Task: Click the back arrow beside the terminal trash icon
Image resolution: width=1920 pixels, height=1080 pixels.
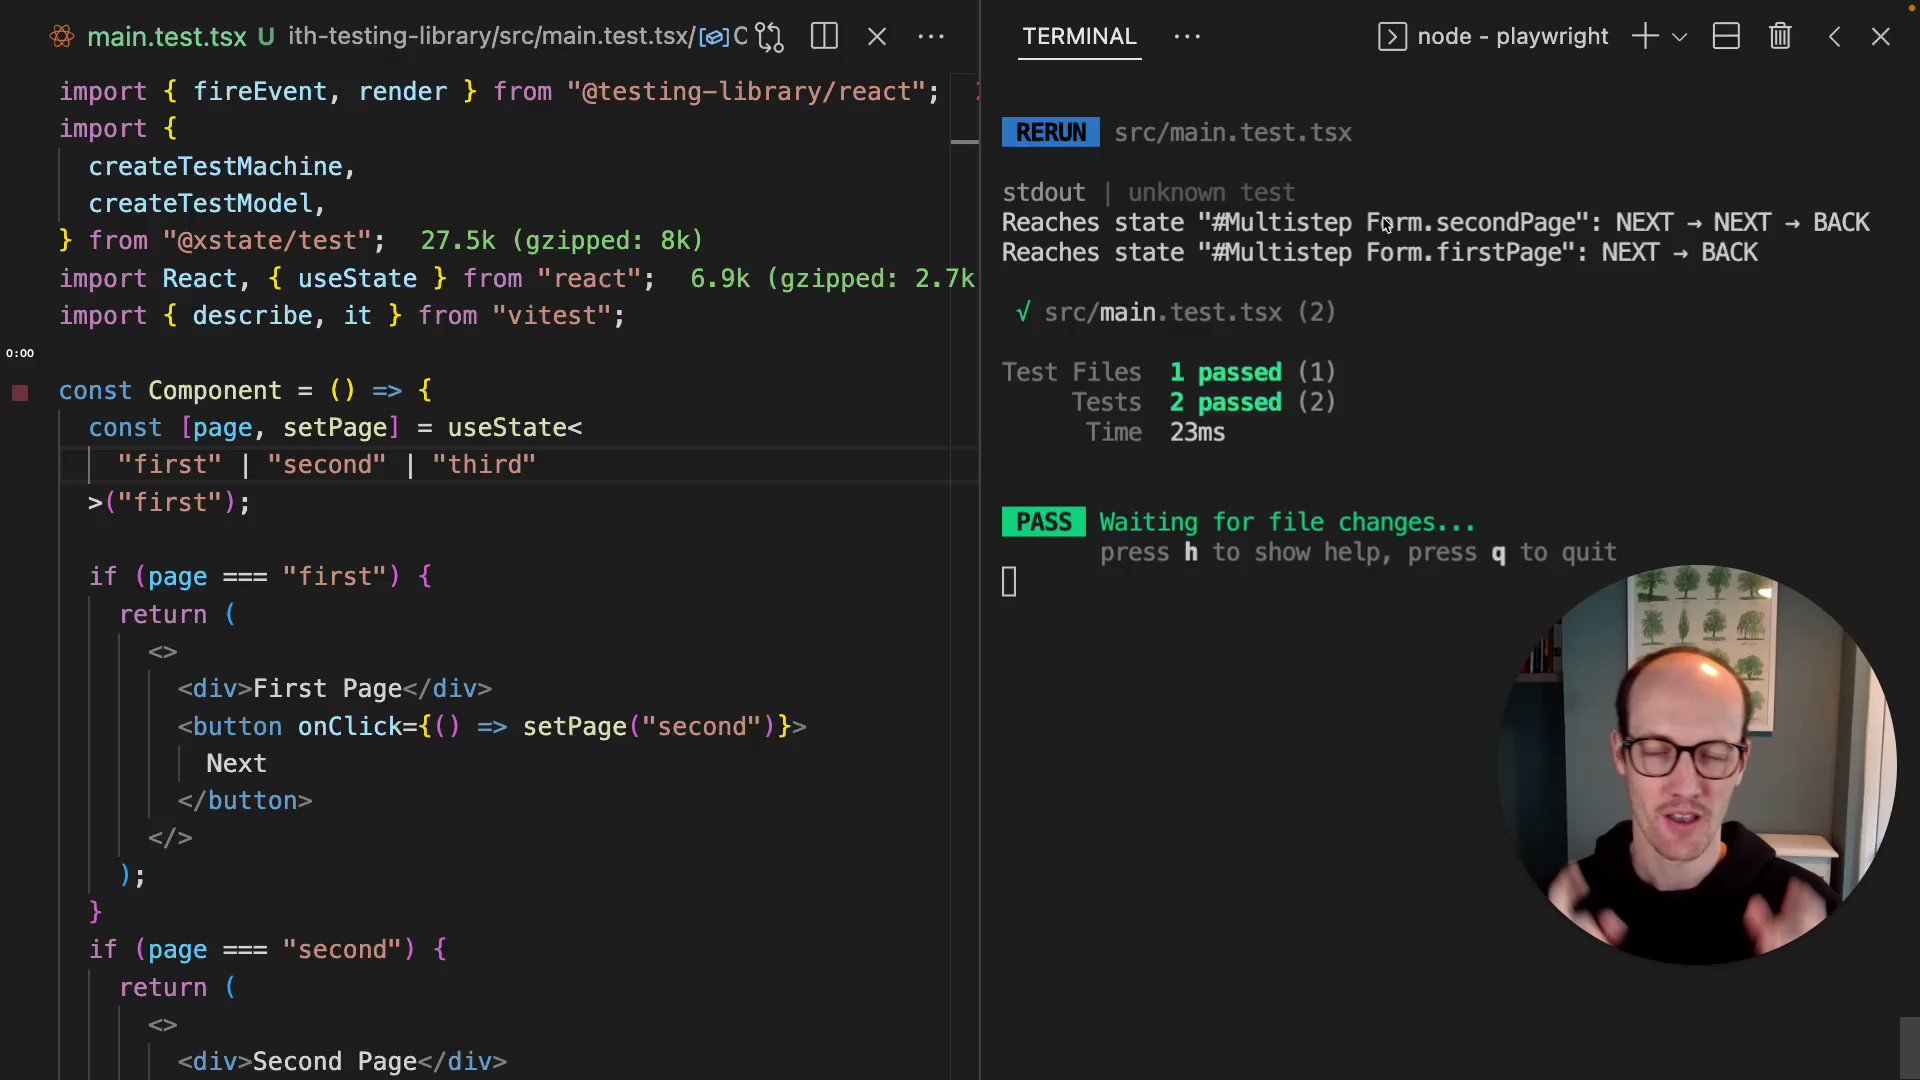Action: coord(1835,36)
